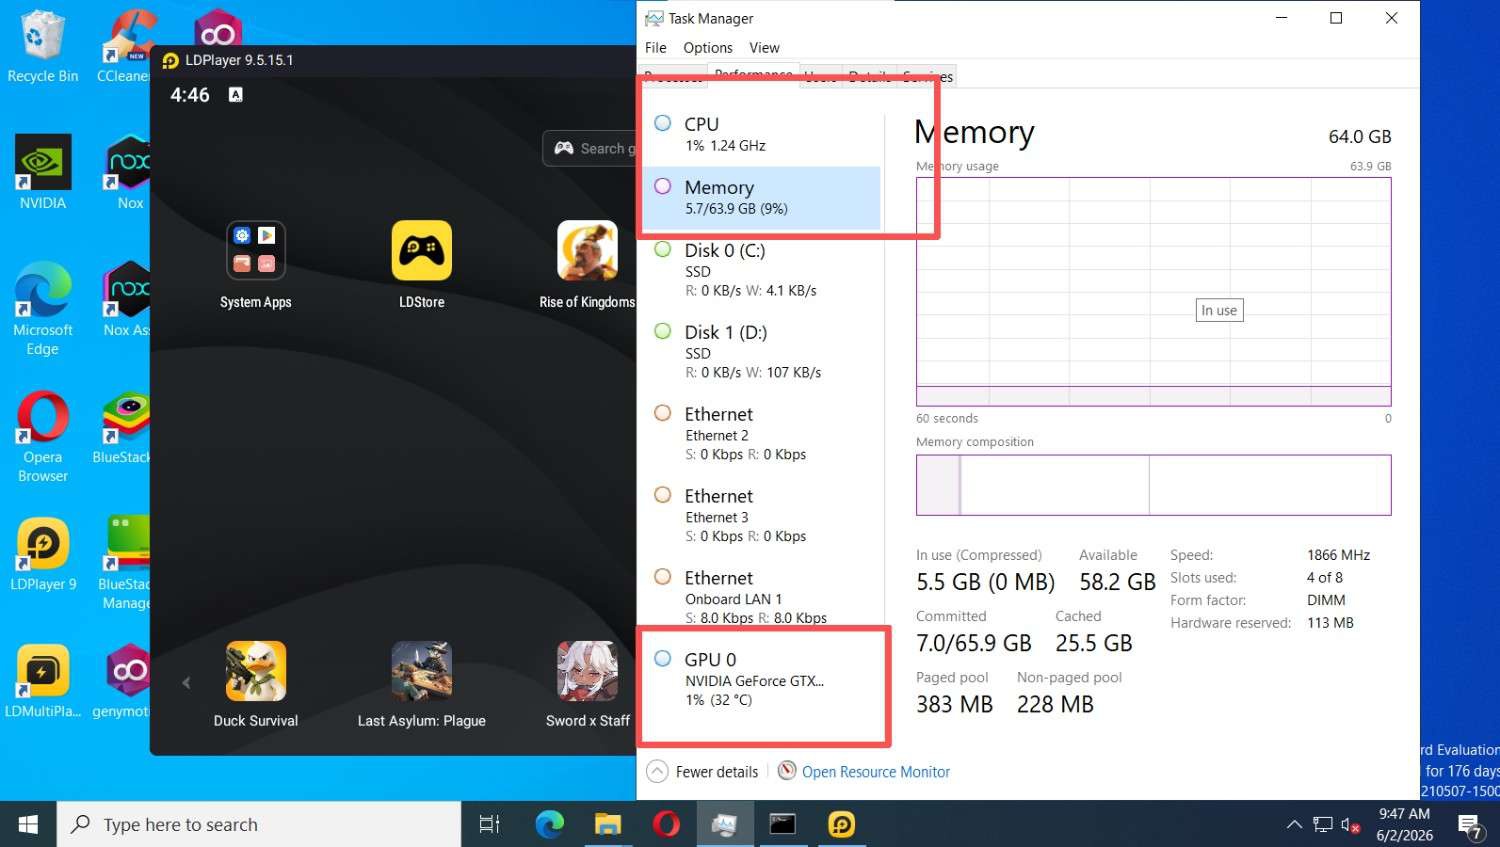Select the CPU performance item
Viewport: 1500px width, 847px height.
pyautogui.click(x=761, y=134)
